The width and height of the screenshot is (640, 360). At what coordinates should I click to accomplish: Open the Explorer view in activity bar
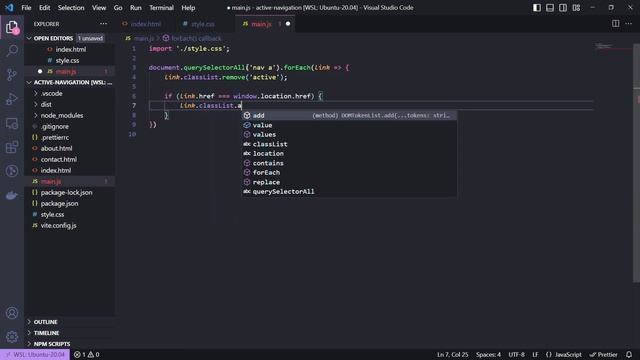coord(12,27)
